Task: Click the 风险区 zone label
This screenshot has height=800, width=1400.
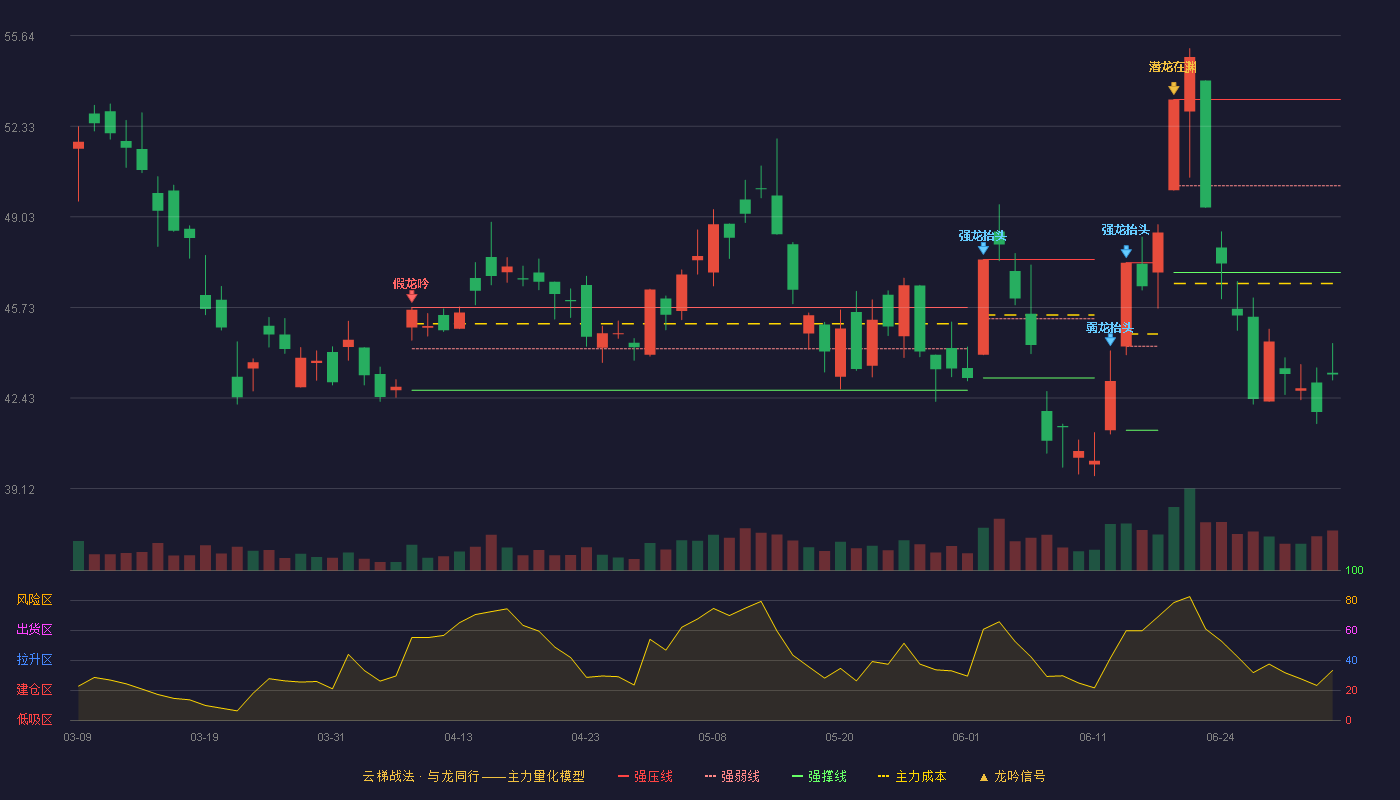Action: [34, 600]
